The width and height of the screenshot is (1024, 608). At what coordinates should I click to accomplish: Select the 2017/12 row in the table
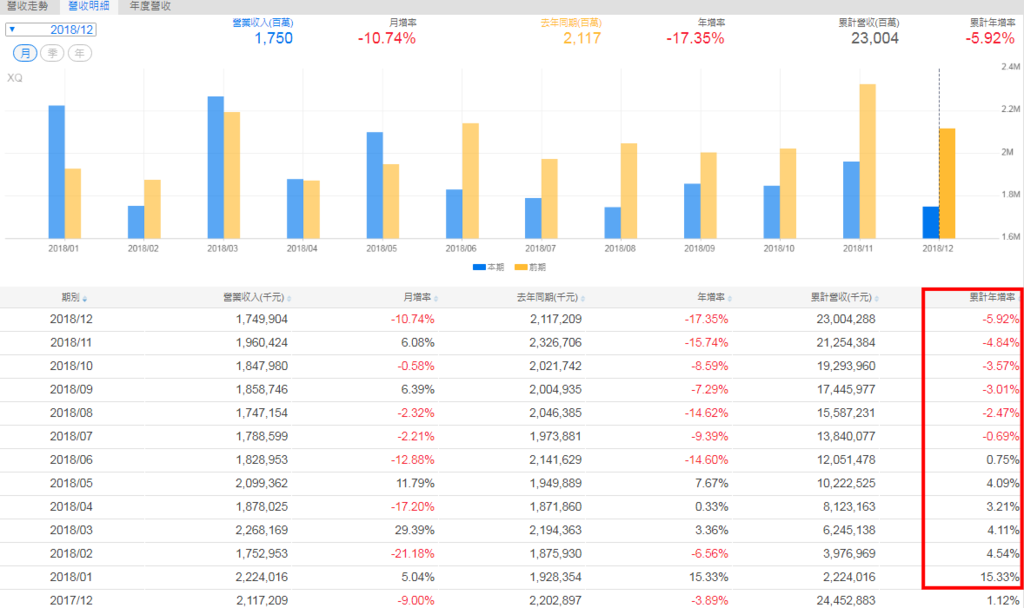[x=512, y=600]
